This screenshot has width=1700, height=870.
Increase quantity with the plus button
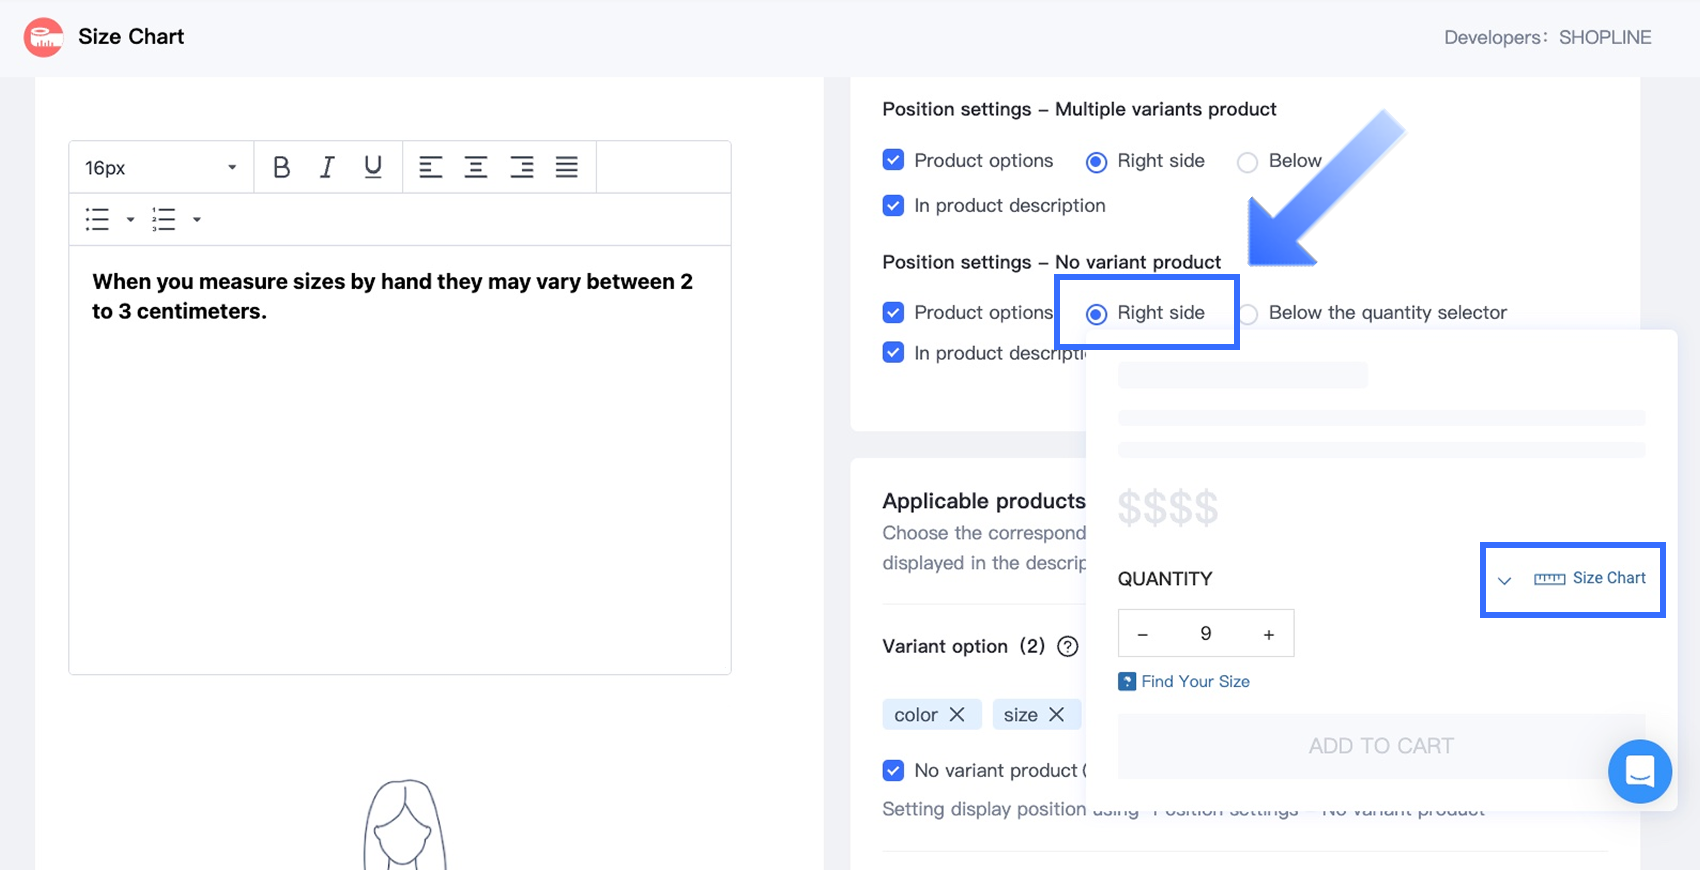pos(1268,634)
